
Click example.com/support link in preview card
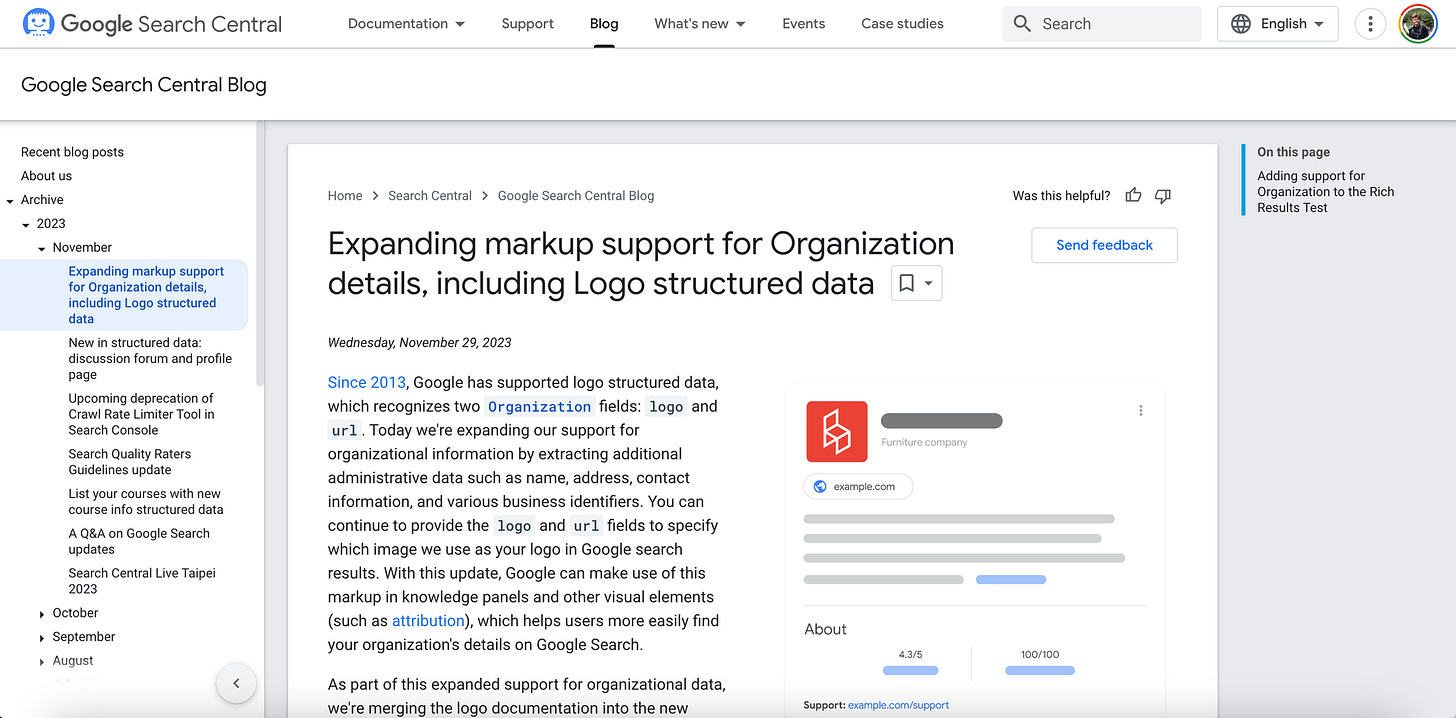pos(898,705)
